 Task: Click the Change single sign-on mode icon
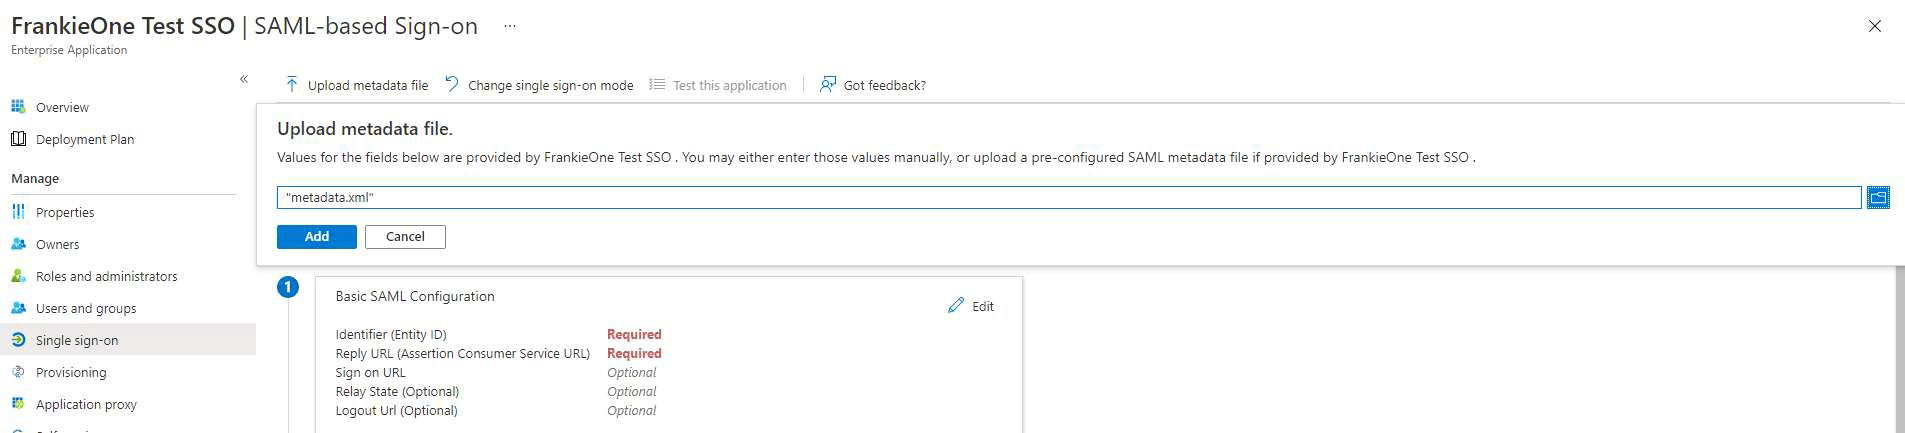tap(452, 85)
